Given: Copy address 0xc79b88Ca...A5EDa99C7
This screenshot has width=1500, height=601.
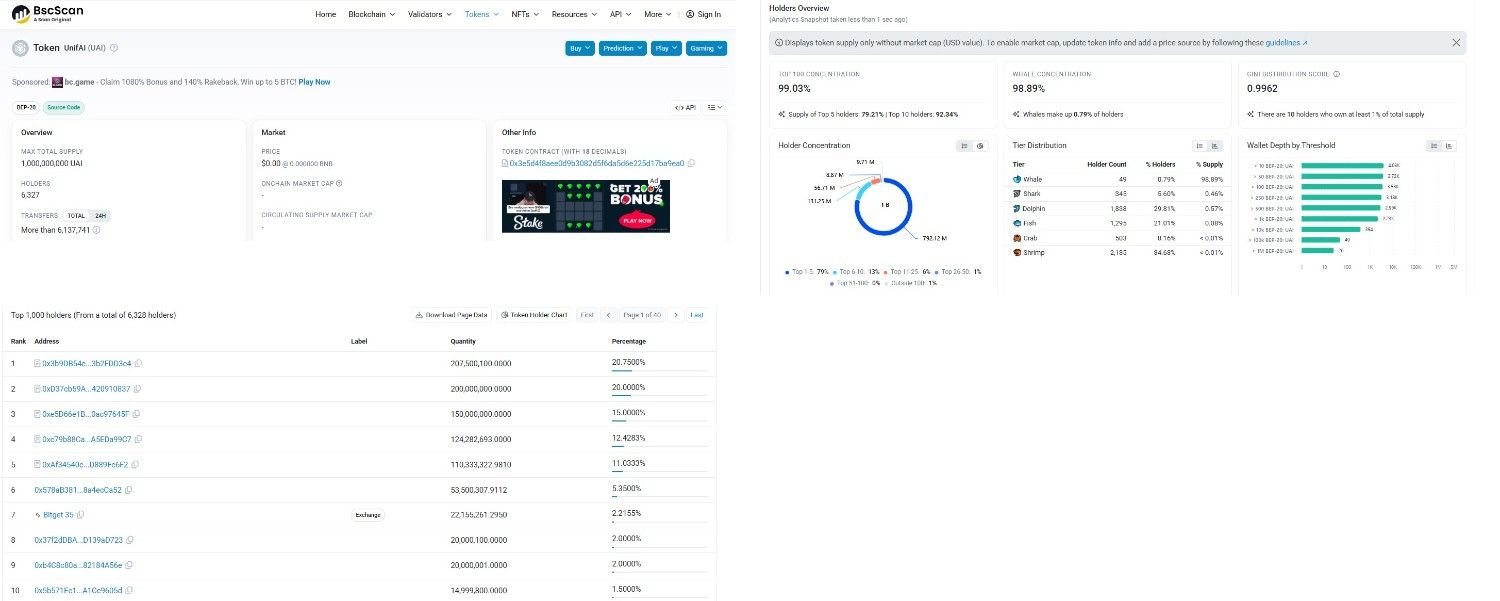Looking at the screenshot, I should 138,439.
